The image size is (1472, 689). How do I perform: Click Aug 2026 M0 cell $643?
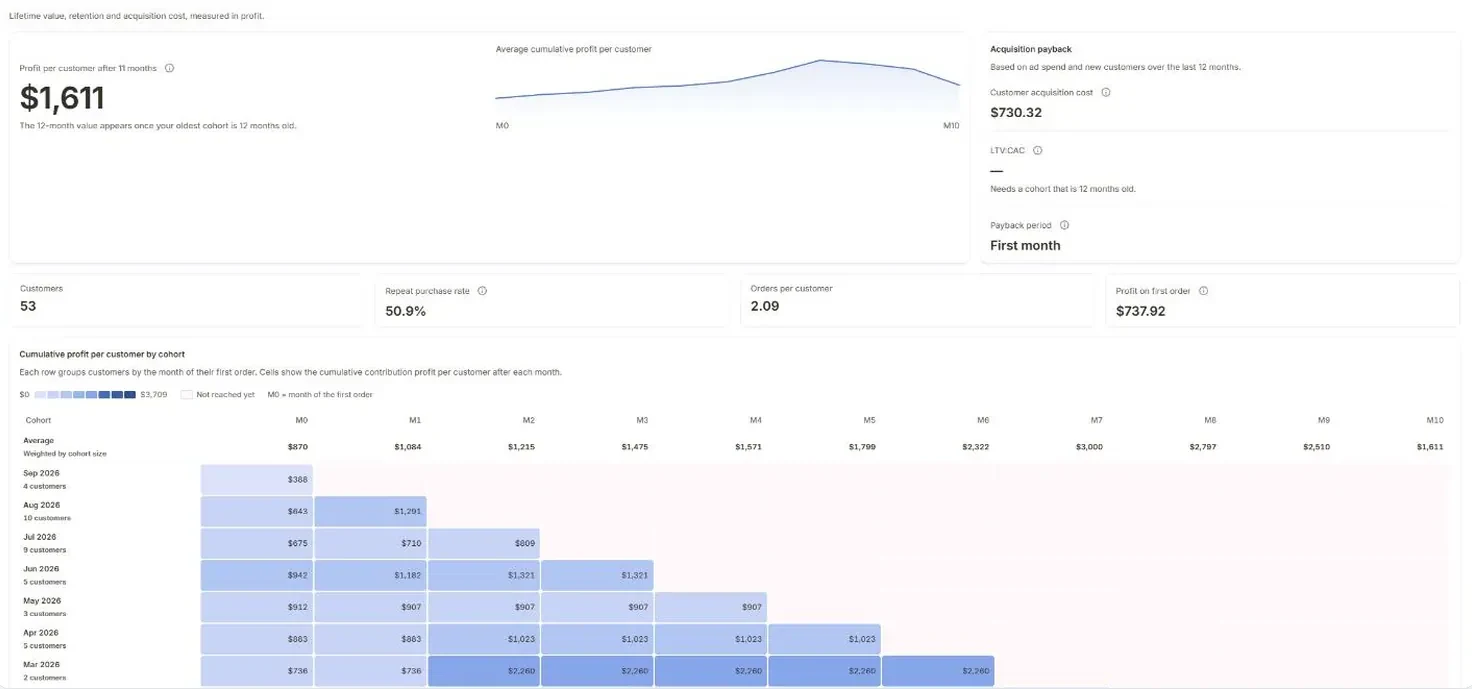click(257, 512)
